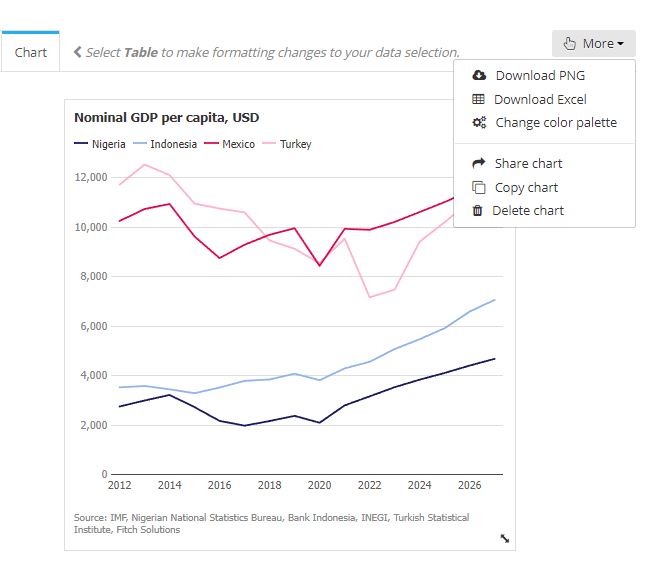Click the color palette gears icon
This screenshot has width=656, height=569.
click(478, 123)
